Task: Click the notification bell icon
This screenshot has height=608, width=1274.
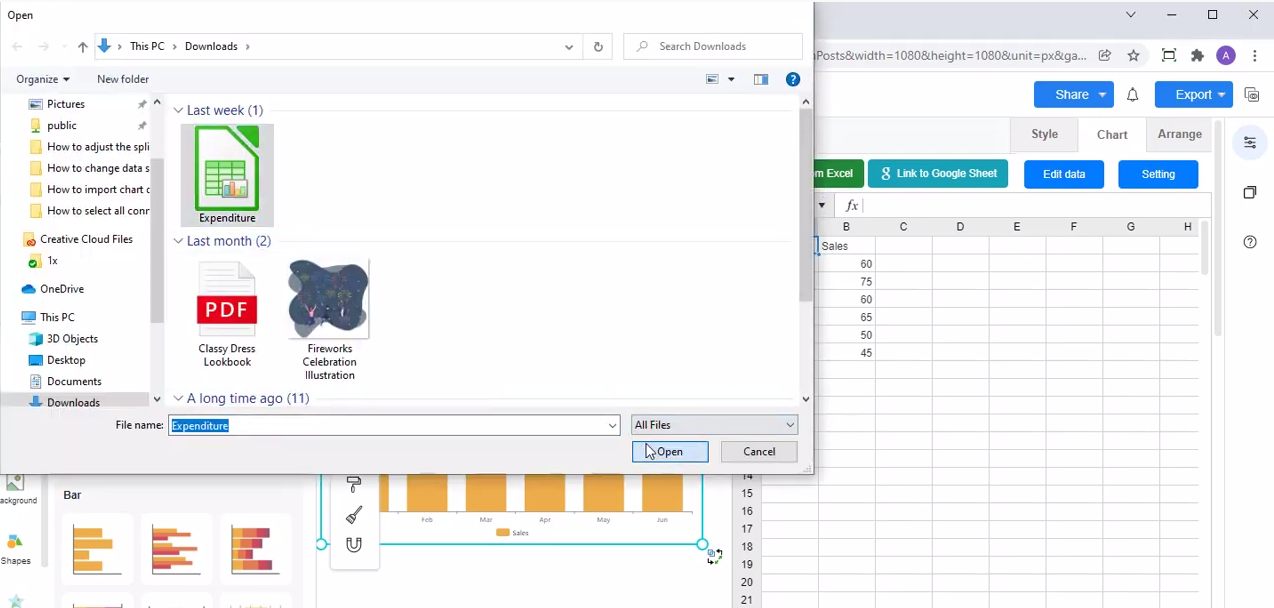Action: [1132, 95]
